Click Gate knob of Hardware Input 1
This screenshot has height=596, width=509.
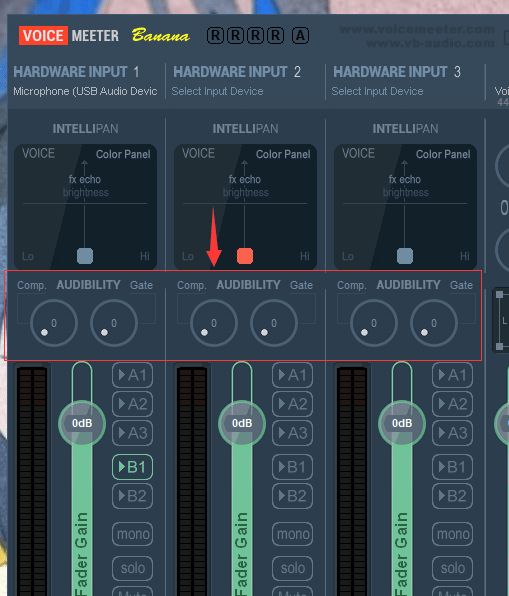click(114, 323)
